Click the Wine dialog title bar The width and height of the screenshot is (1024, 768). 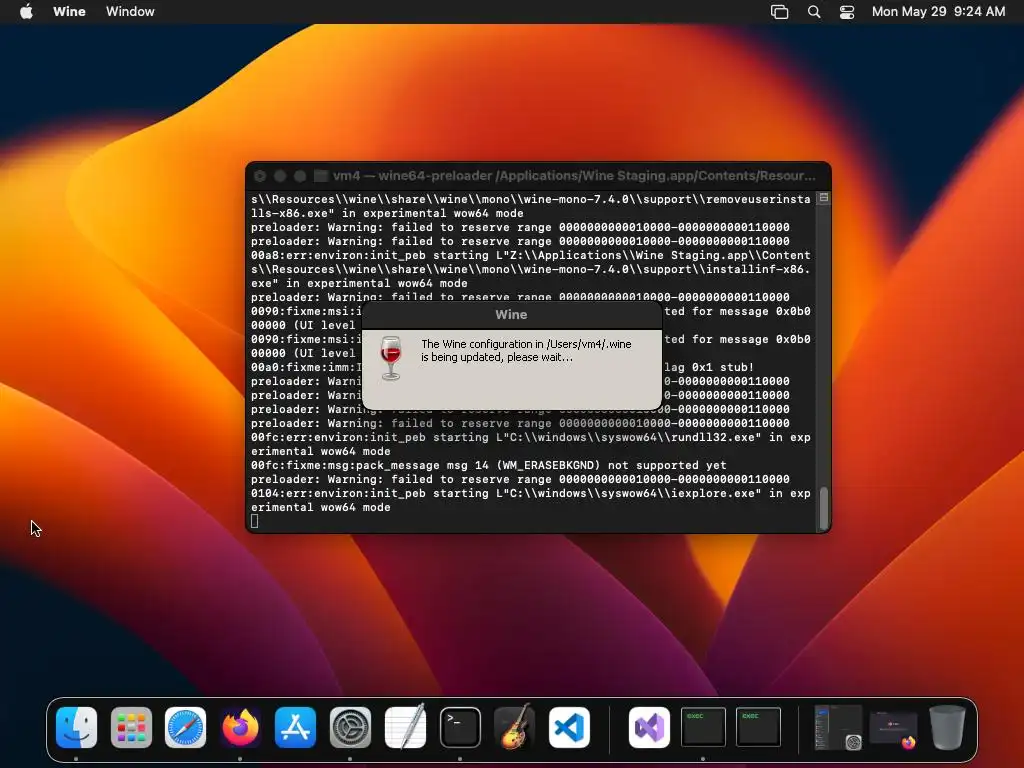click(511, 315)
